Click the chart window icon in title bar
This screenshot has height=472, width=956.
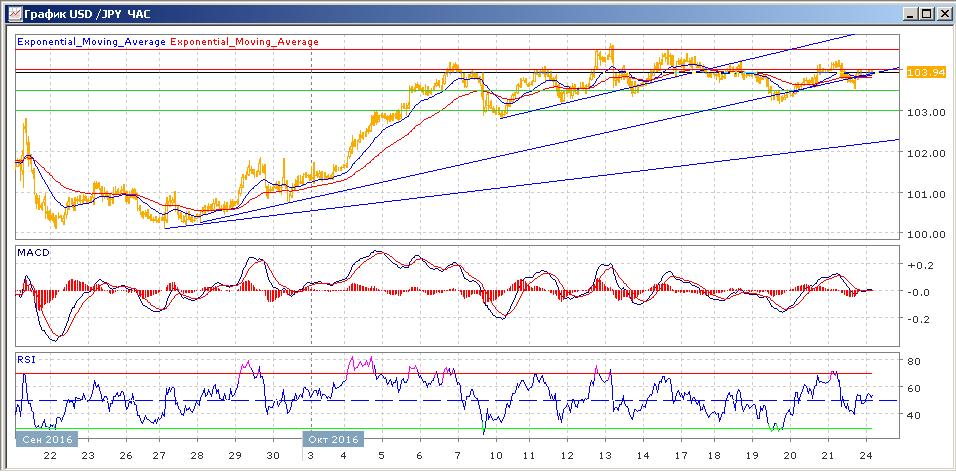[13, 13]
